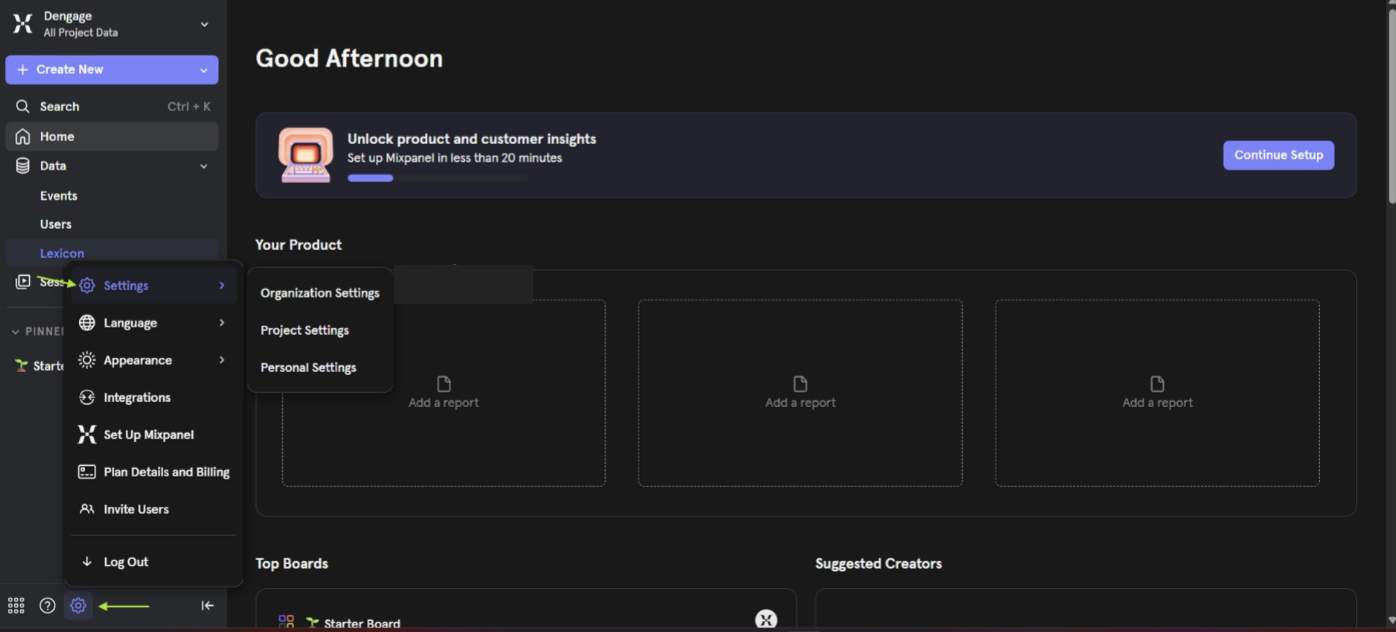This screenshot has width=1396, height=632.
Task: Click the Unlock product and customer insights heading
Action: click(x=472, y=139)
